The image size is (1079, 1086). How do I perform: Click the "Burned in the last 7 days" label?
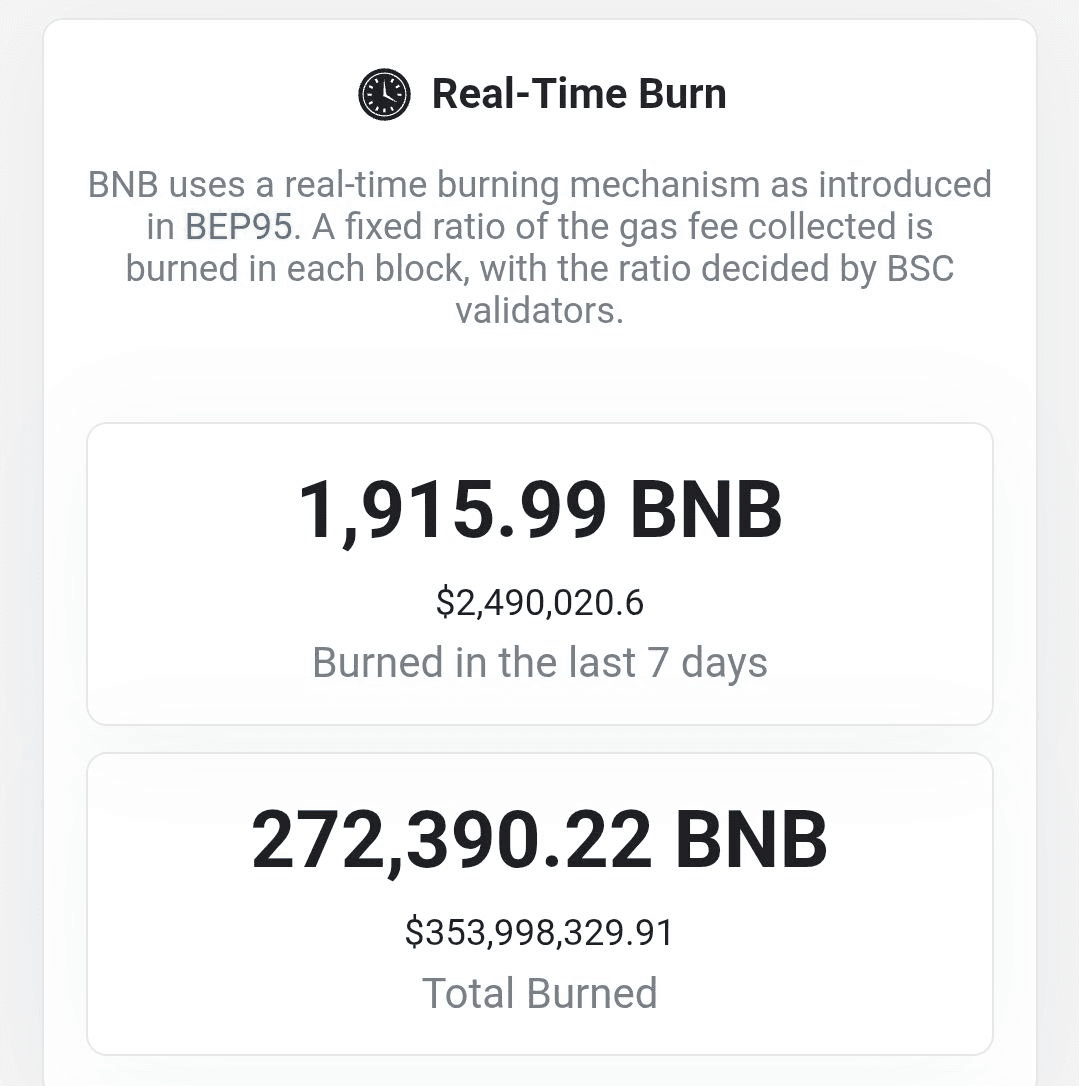(540, 662)
